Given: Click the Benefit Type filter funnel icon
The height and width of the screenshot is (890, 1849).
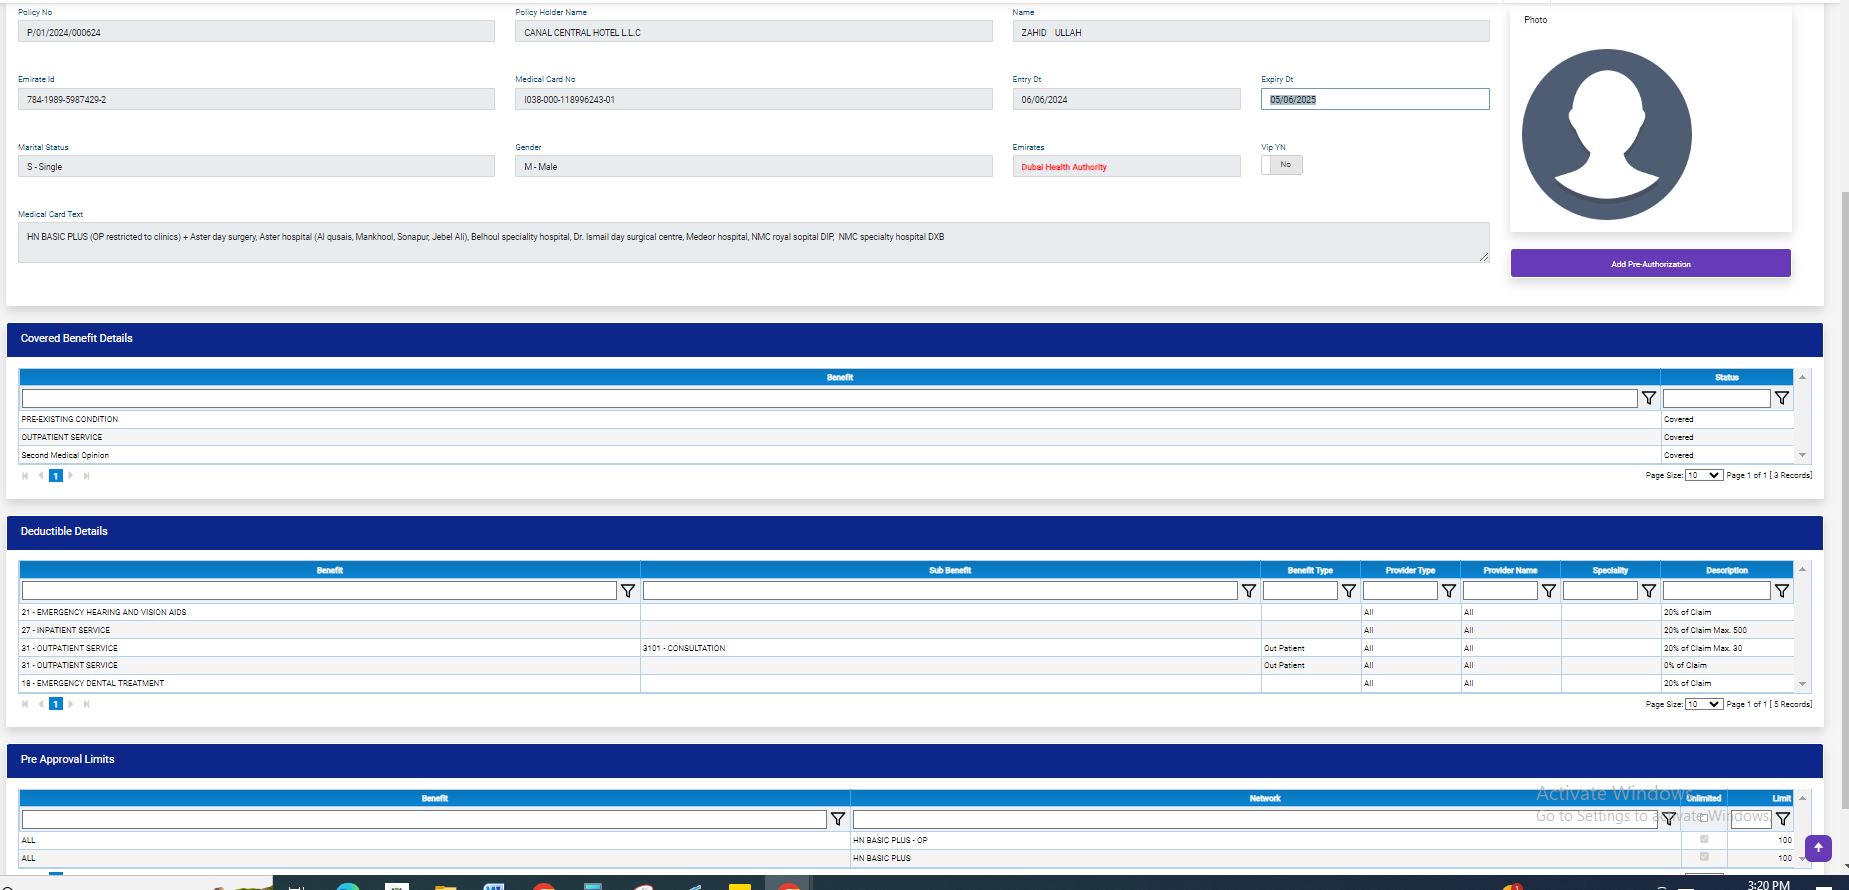Looking at the screenshot, I should coord(1349,591).
